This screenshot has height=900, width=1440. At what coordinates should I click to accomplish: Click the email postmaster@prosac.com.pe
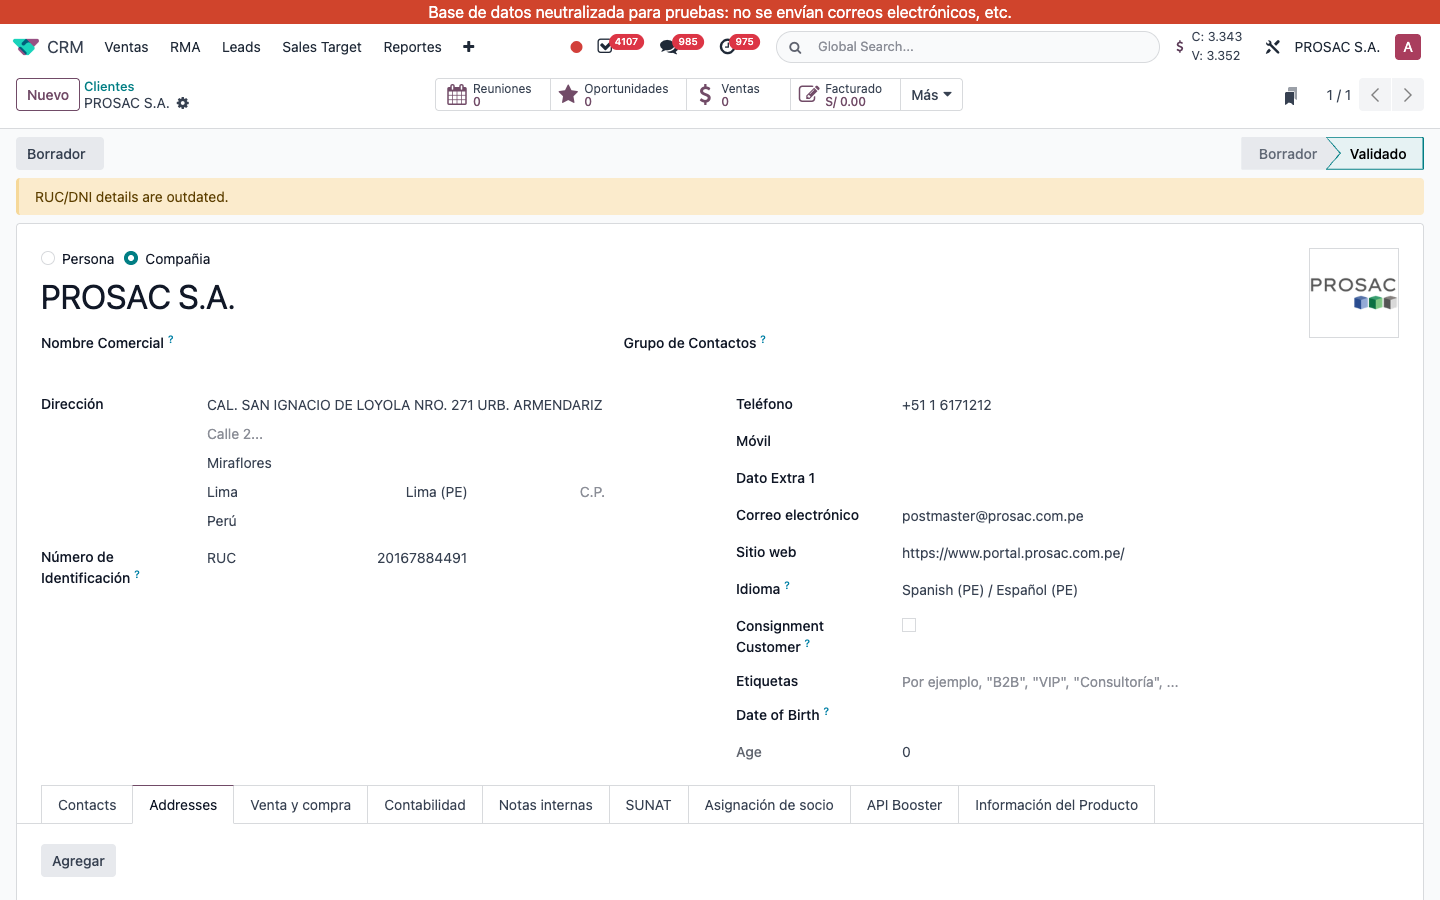point(993,516)
